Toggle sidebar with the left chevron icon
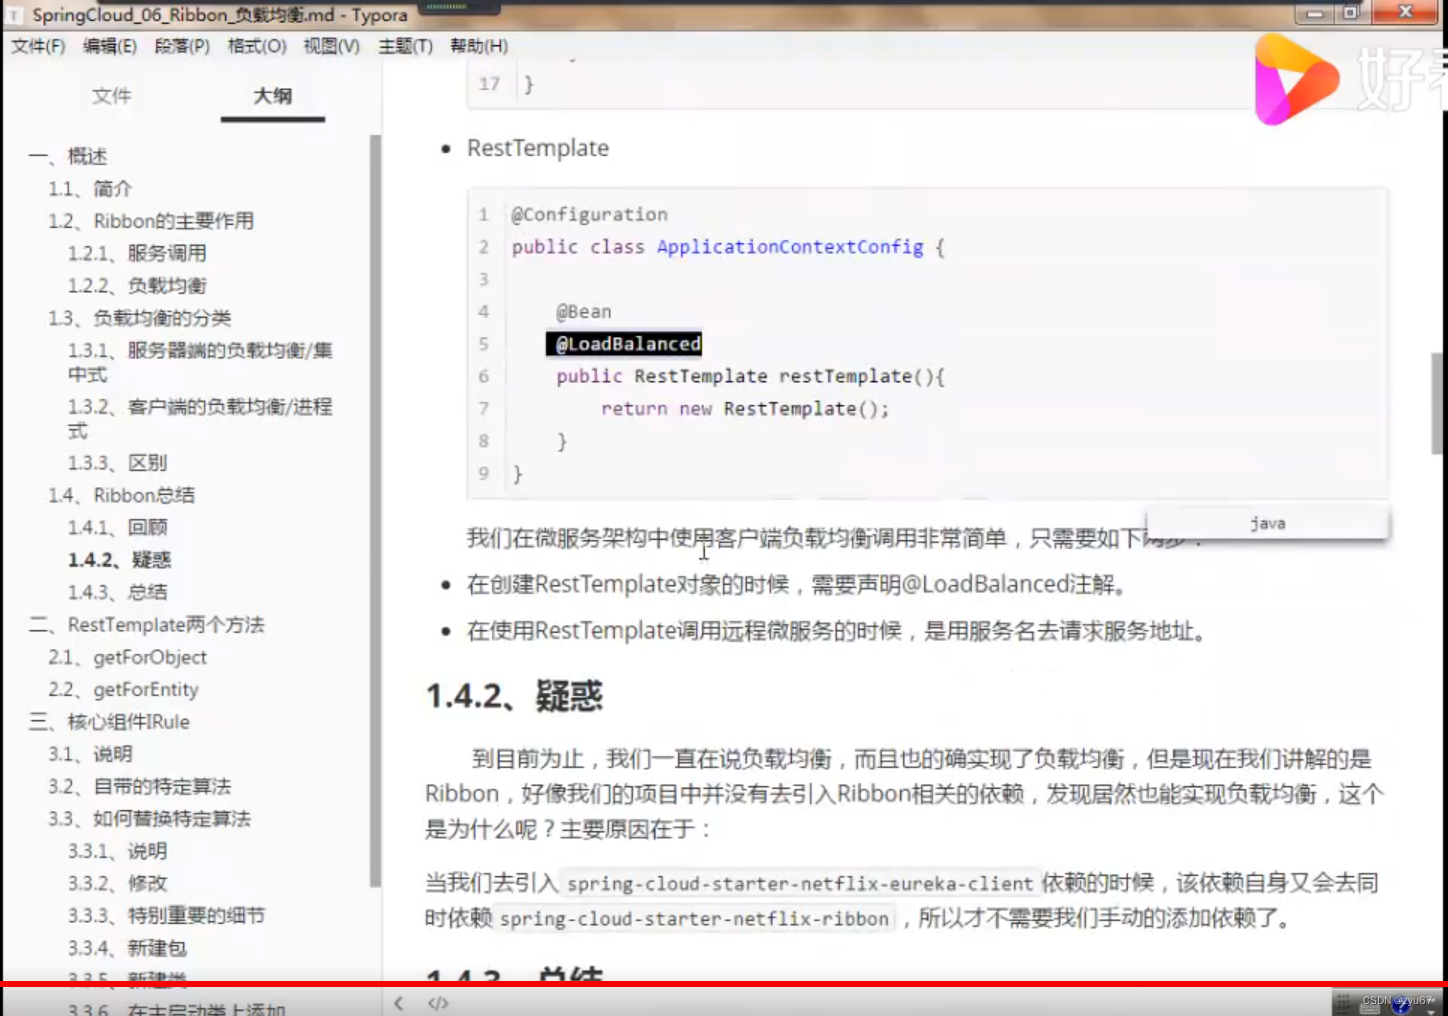Viewport: 1448px width, 1016px height. click(x=399, y=1003)
